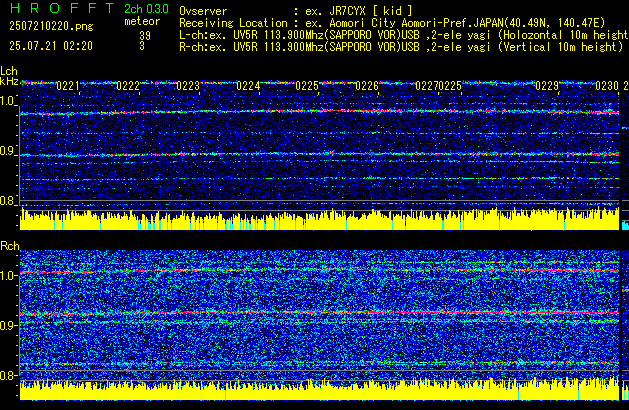
Task: Select the Rch channel label
Action: pos(10,246)
